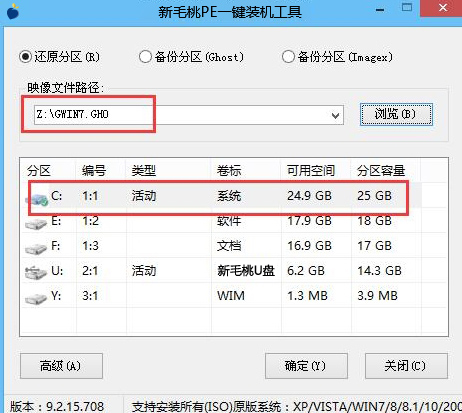Screen dimensions: 462x413
Task: Sort by the 编号 column header
Action: click(94, 171)
